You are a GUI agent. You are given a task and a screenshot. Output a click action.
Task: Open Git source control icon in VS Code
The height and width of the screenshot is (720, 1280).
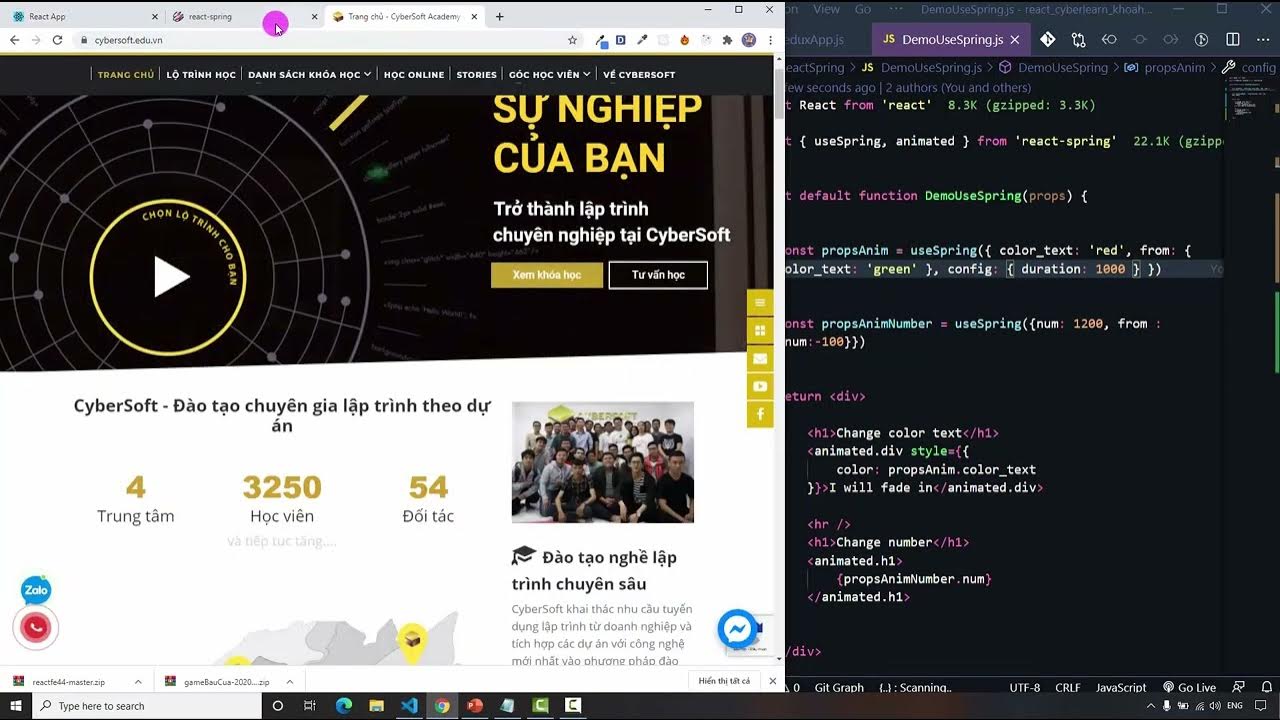tap(1047, 39)
